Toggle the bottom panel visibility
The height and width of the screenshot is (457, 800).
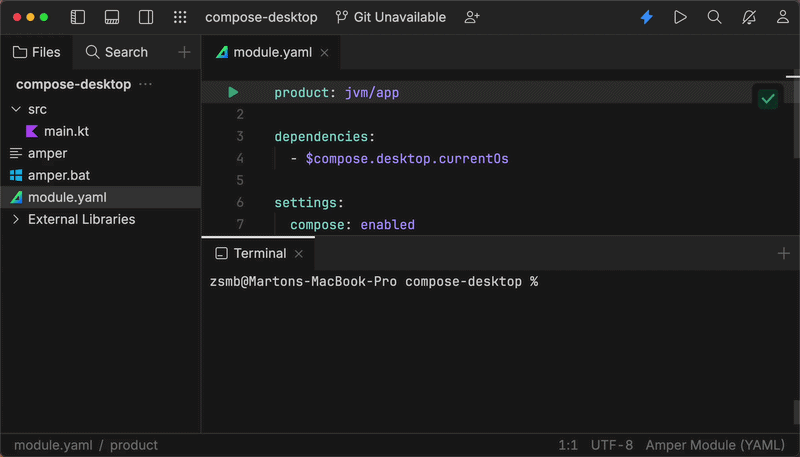tap(112, 17)
